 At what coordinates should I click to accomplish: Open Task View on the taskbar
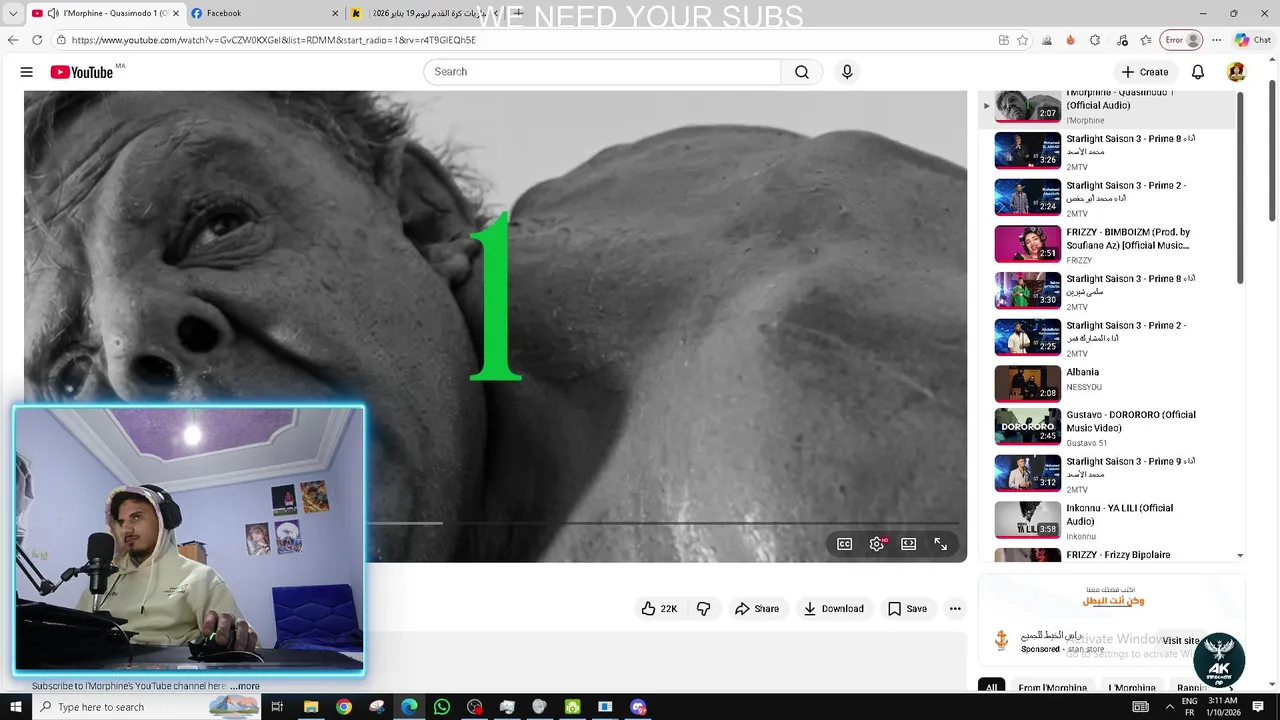tap(277, 707)
